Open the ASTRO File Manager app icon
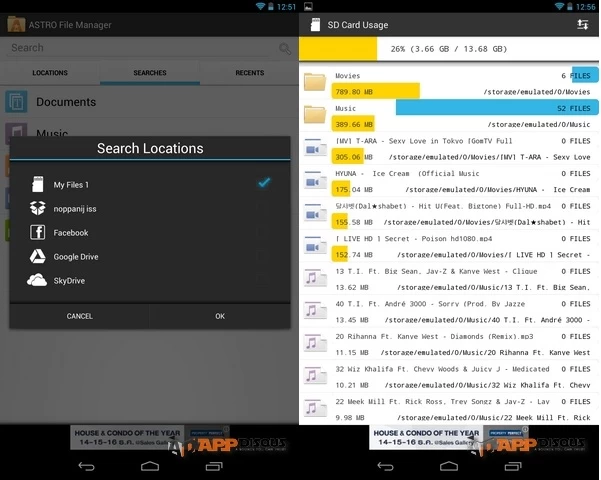 (16, 25)
